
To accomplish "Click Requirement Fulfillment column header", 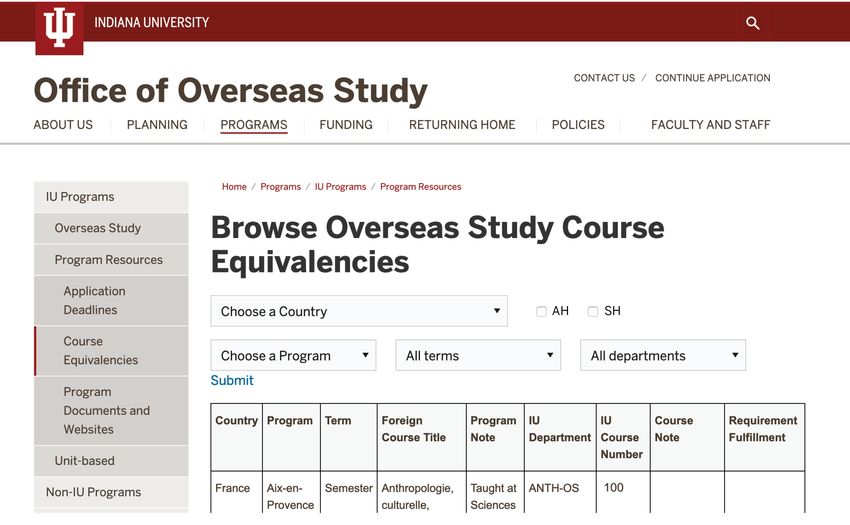I will pyautogui.click(x=764, y=437).
